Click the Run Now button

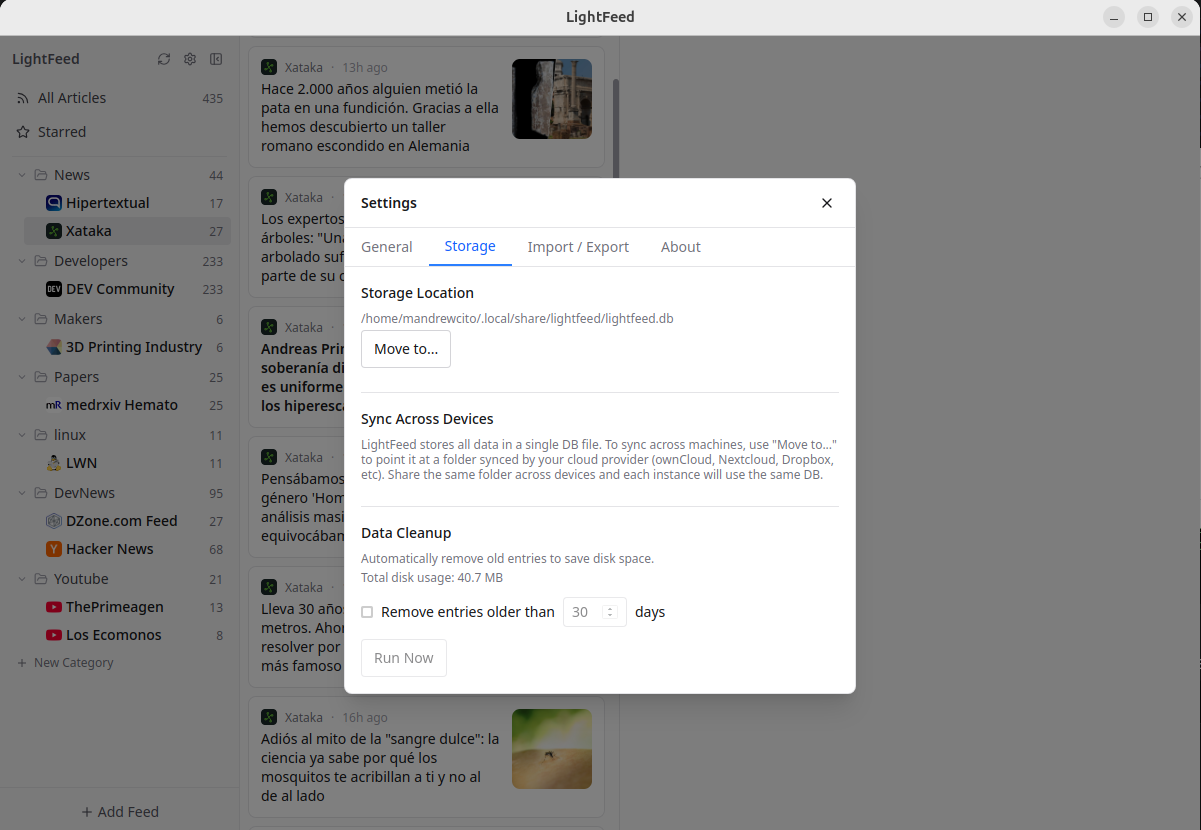(x=404, y=658)
